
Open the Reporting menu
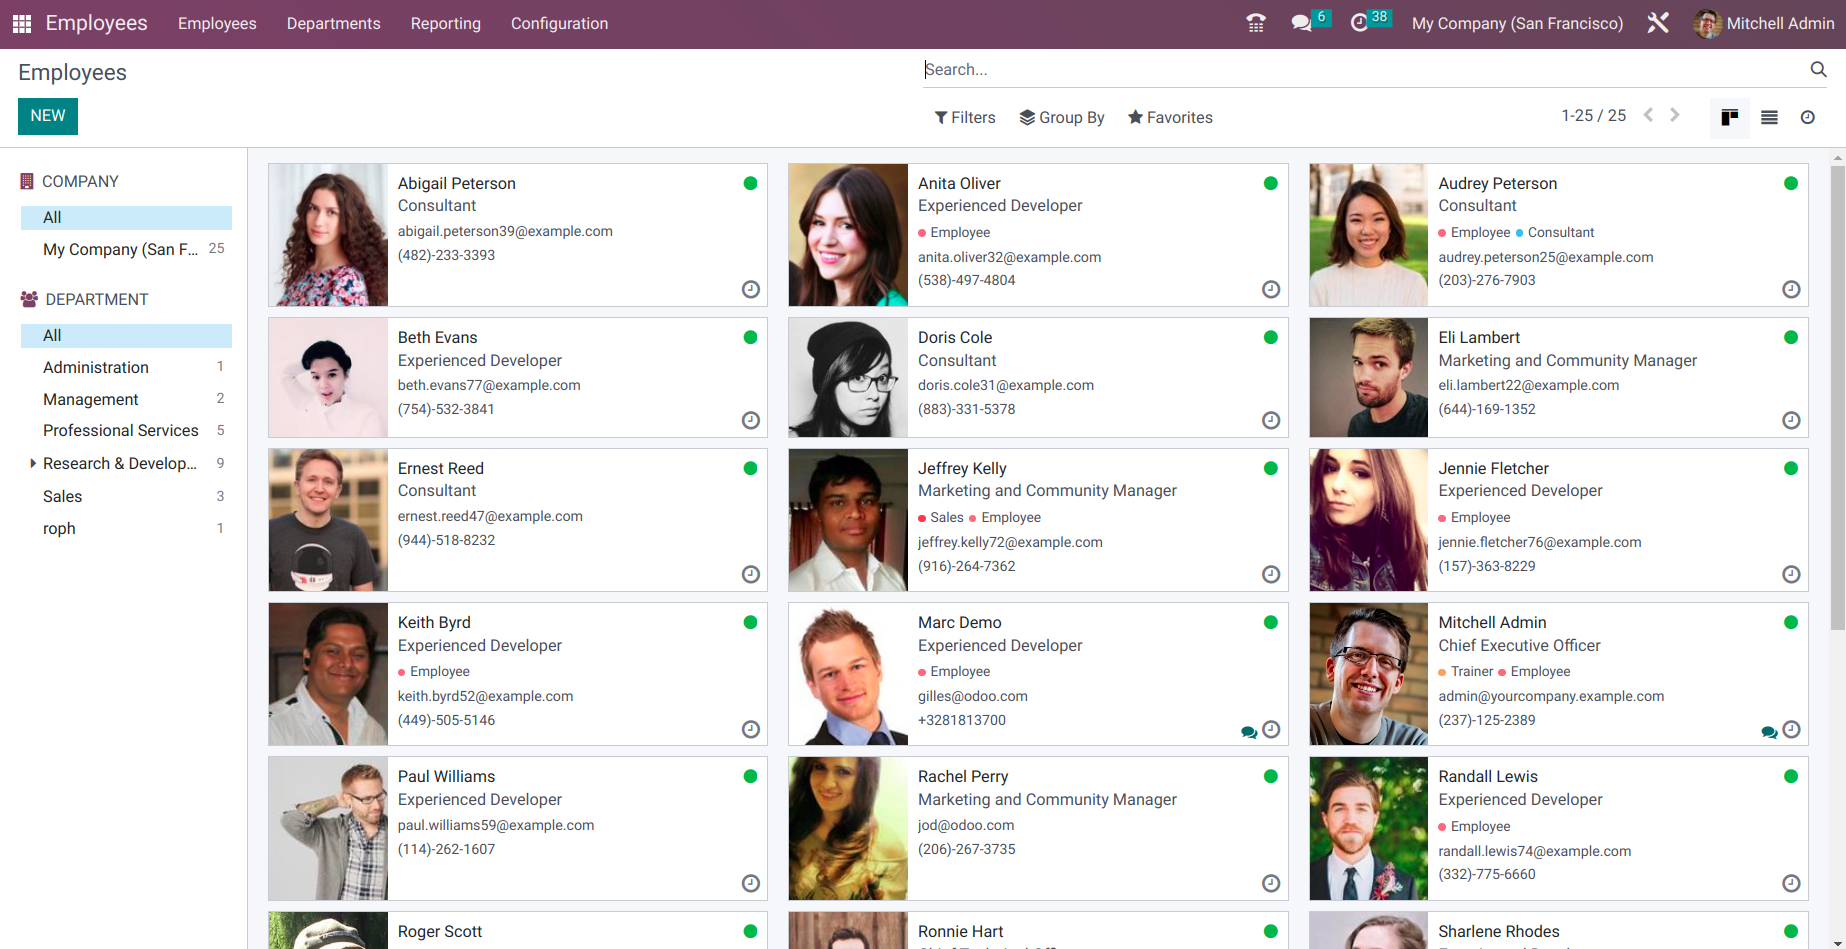[445, 23]
